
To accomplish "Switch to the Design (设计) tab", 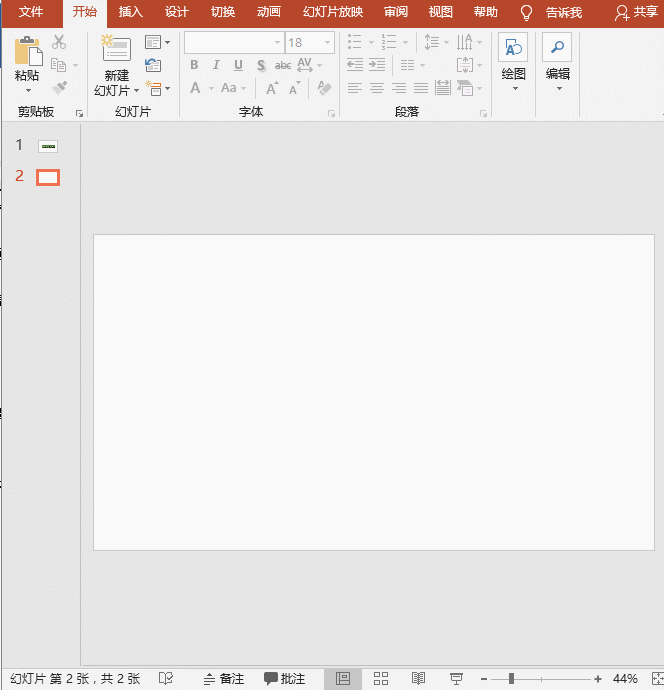I will pos(177,12).
